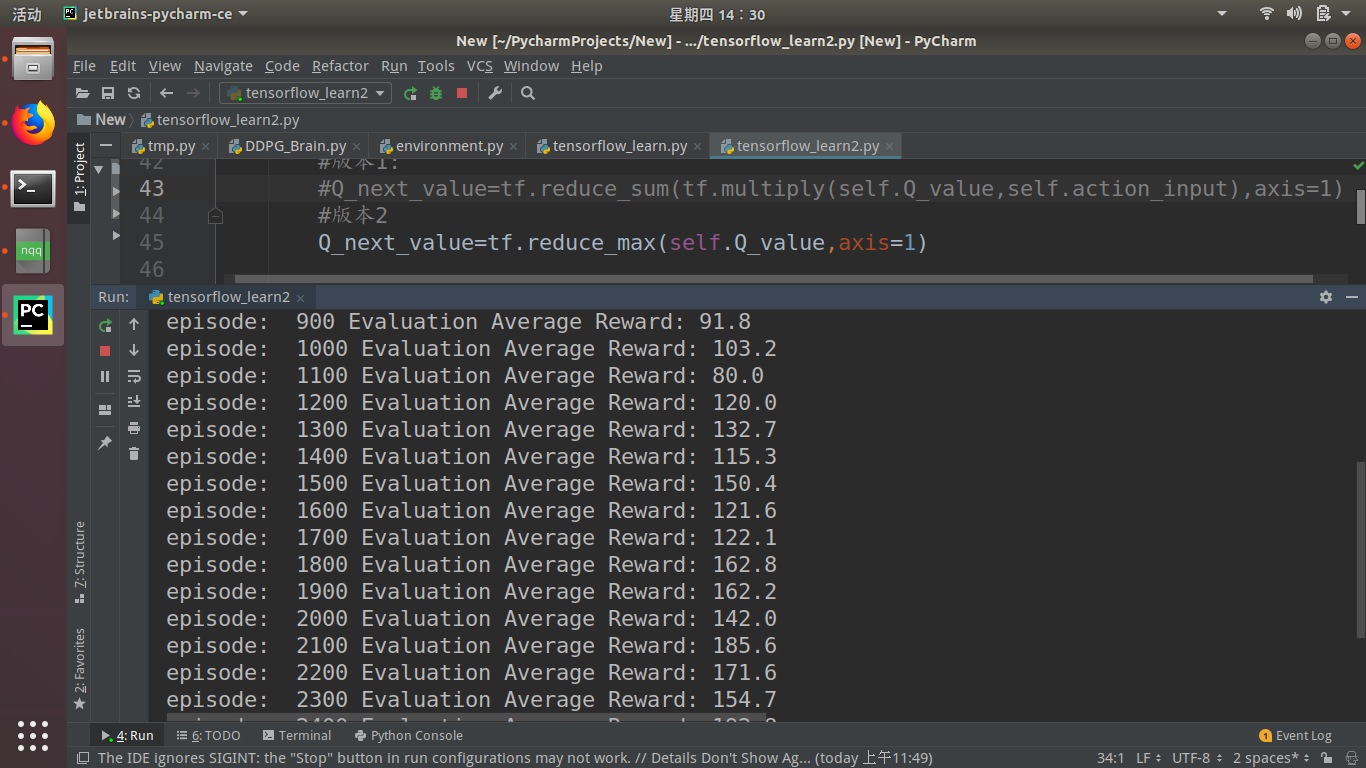This screenshot has height=768, width=1366.
Task: Switch to the environment.py tab
Action: tap(449, 146)
